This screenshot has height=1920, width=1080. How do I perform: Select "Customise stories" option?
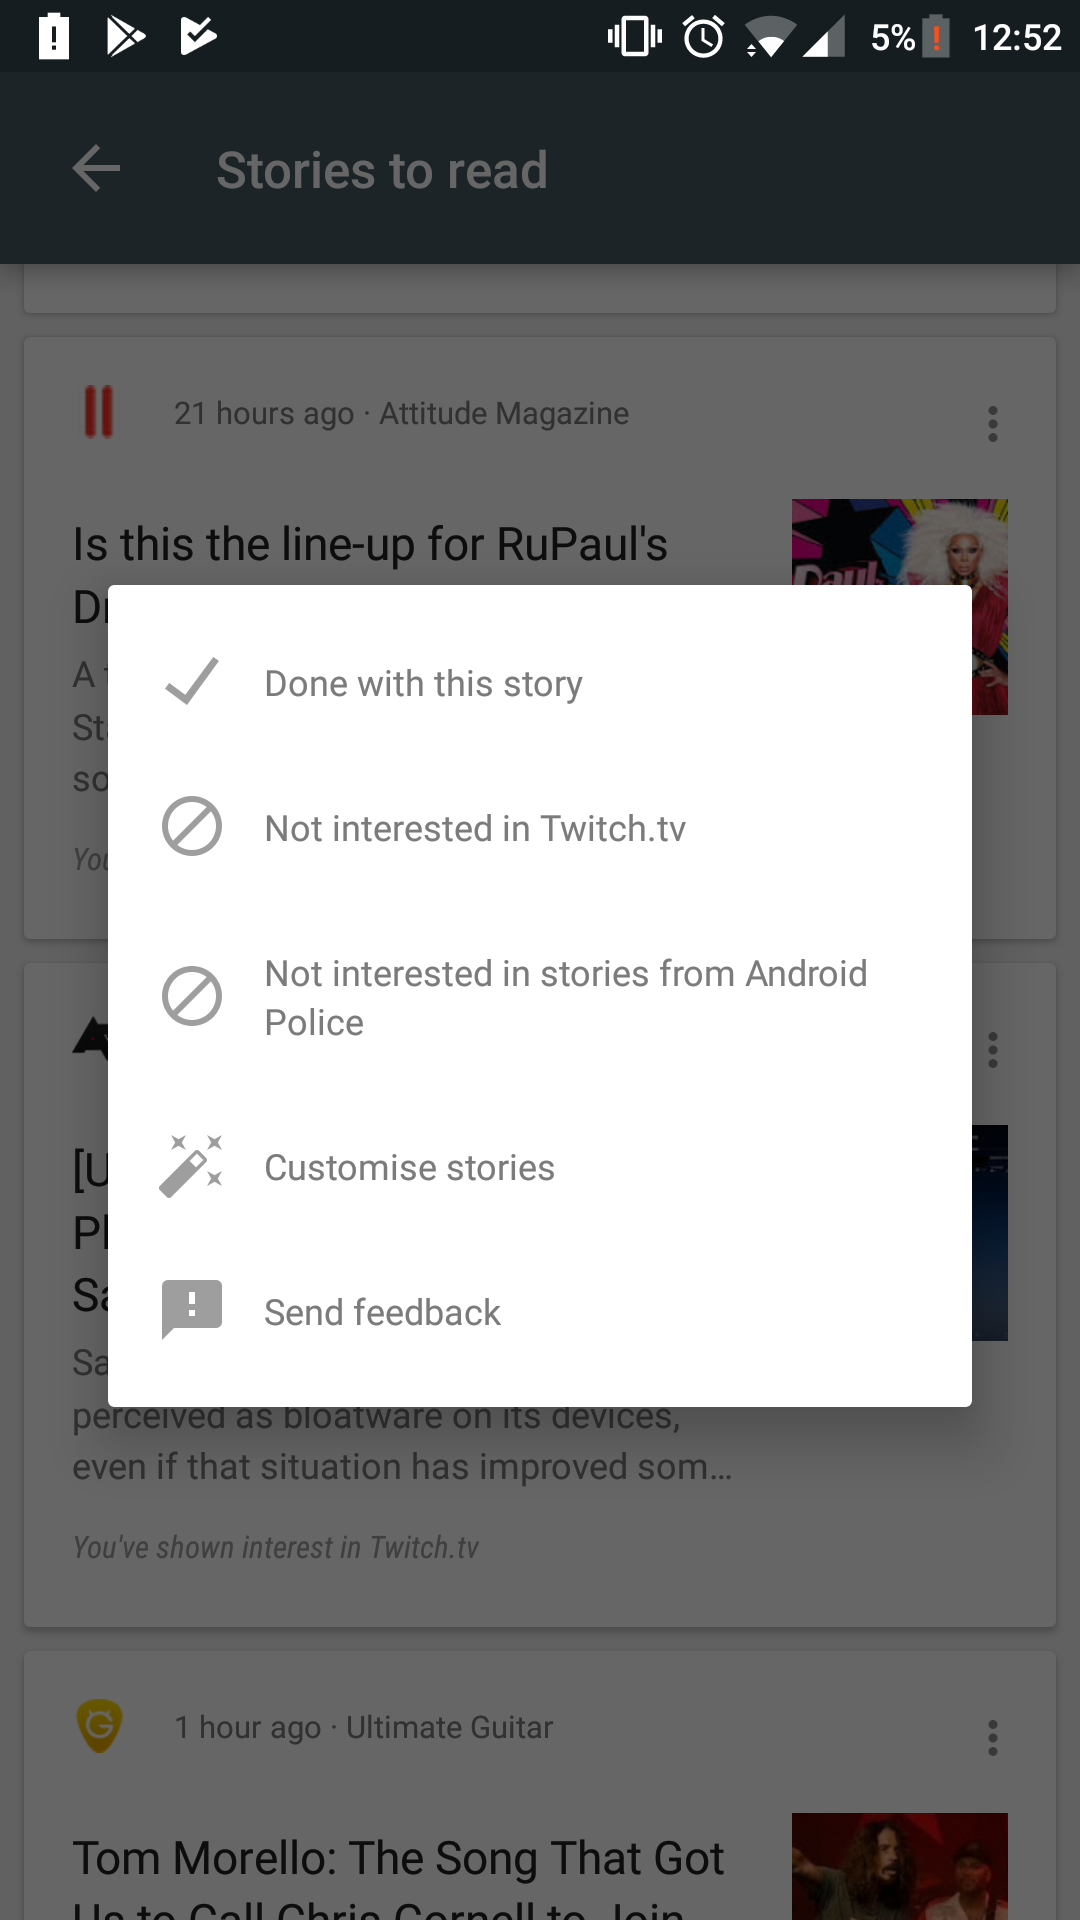click(x=409, y=1168)
